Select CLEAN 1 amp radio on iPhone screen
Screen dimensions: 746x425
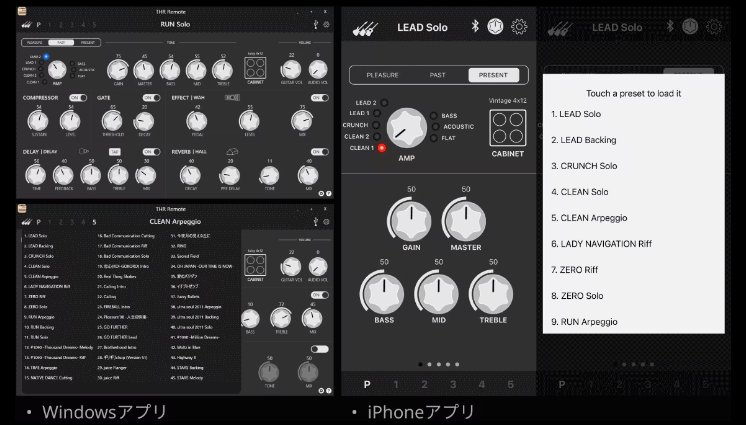coord(382,148)
